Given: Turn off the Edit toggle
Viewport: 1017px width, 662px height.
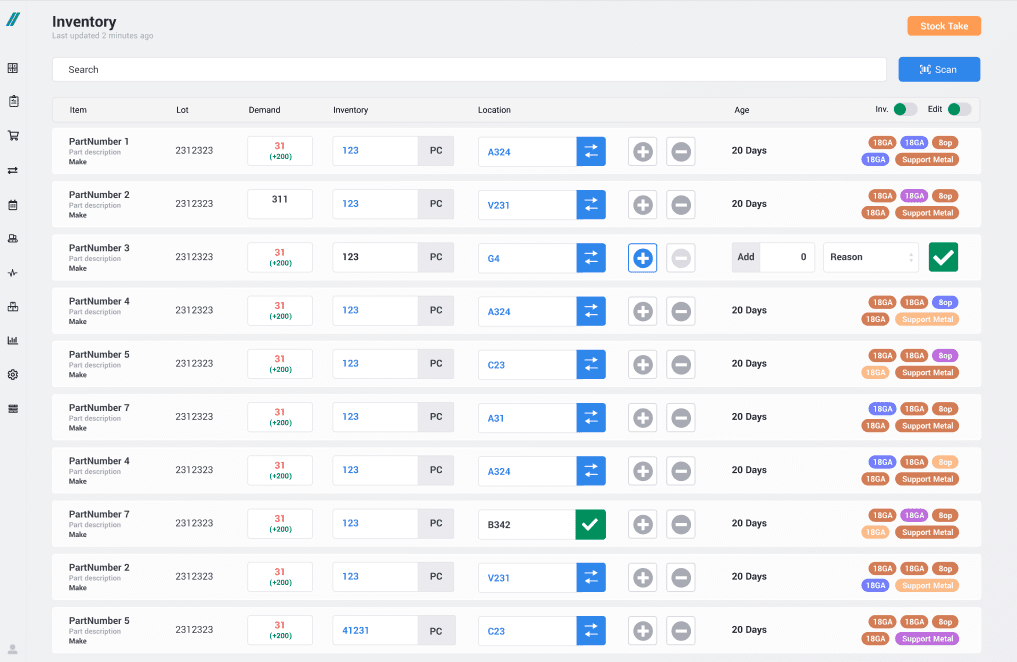Looking at the screenshot, I should tap(958, 110).
